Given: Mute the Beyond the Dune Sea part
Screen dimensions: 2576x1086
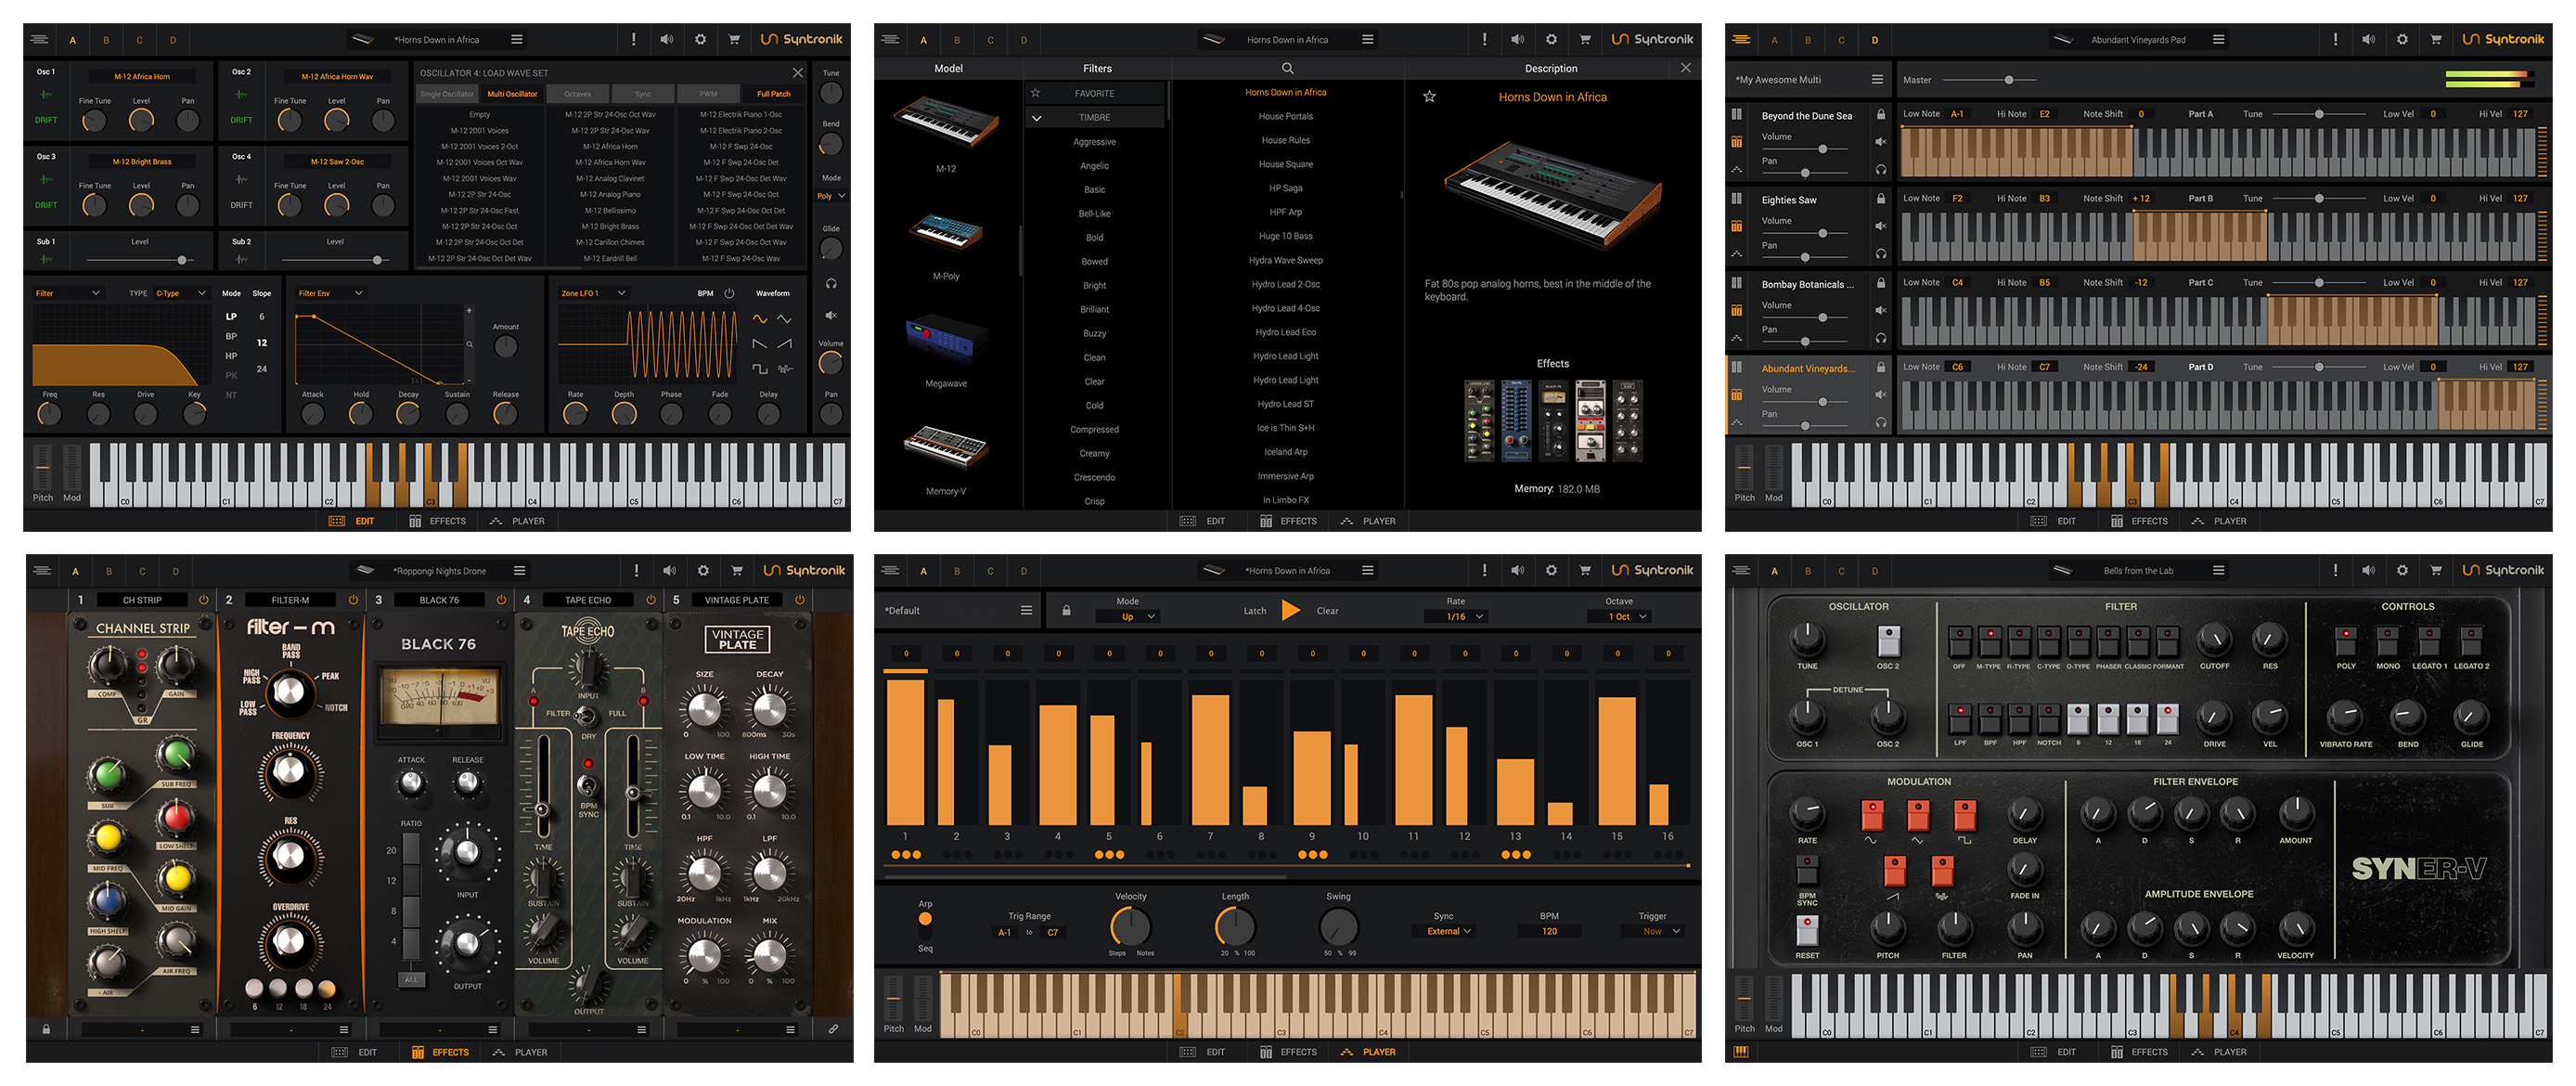Looking at the screenshot, I should (1881, 141).
